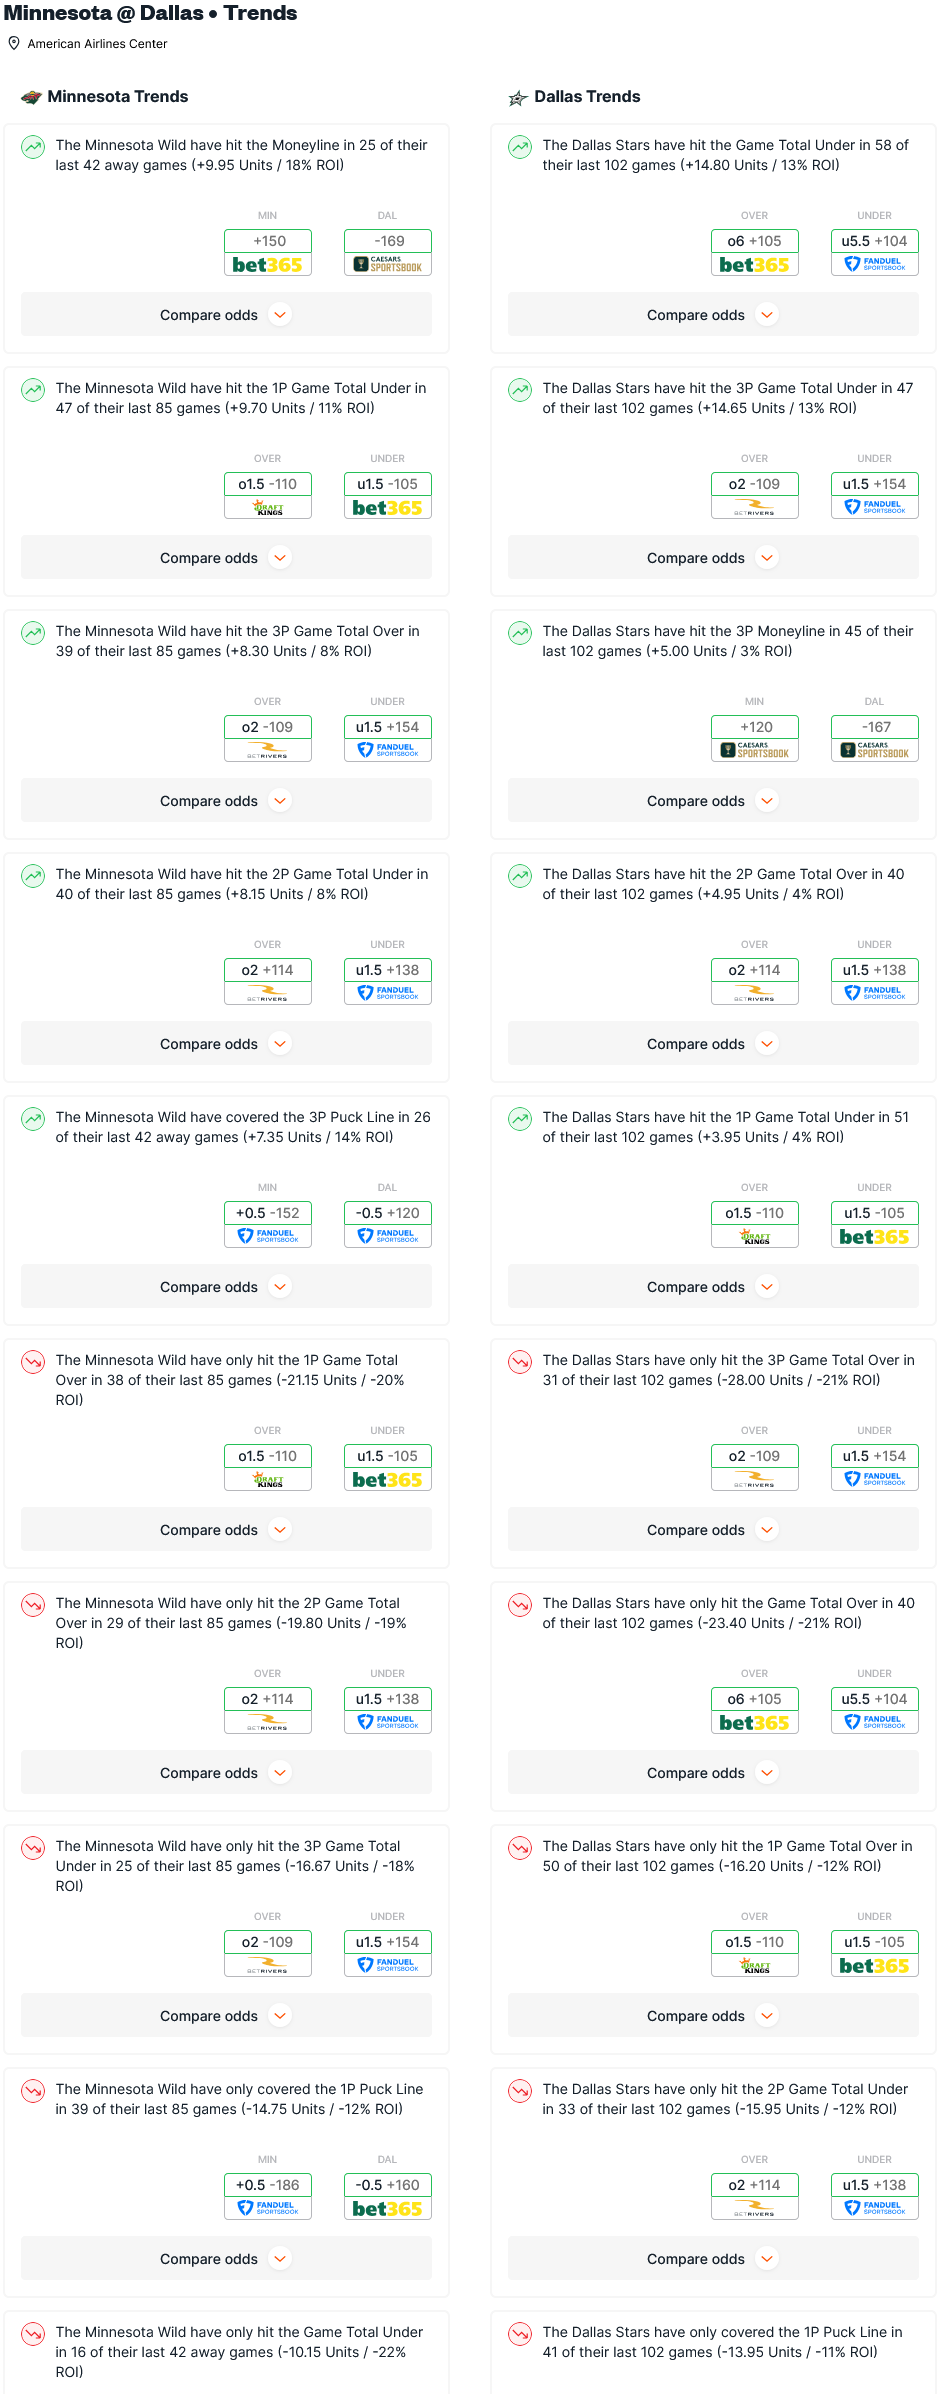Choose +120 Minnesota 3P moneyline odds at Caesars
Screen dimensions: 939x2394
(755, 727)
